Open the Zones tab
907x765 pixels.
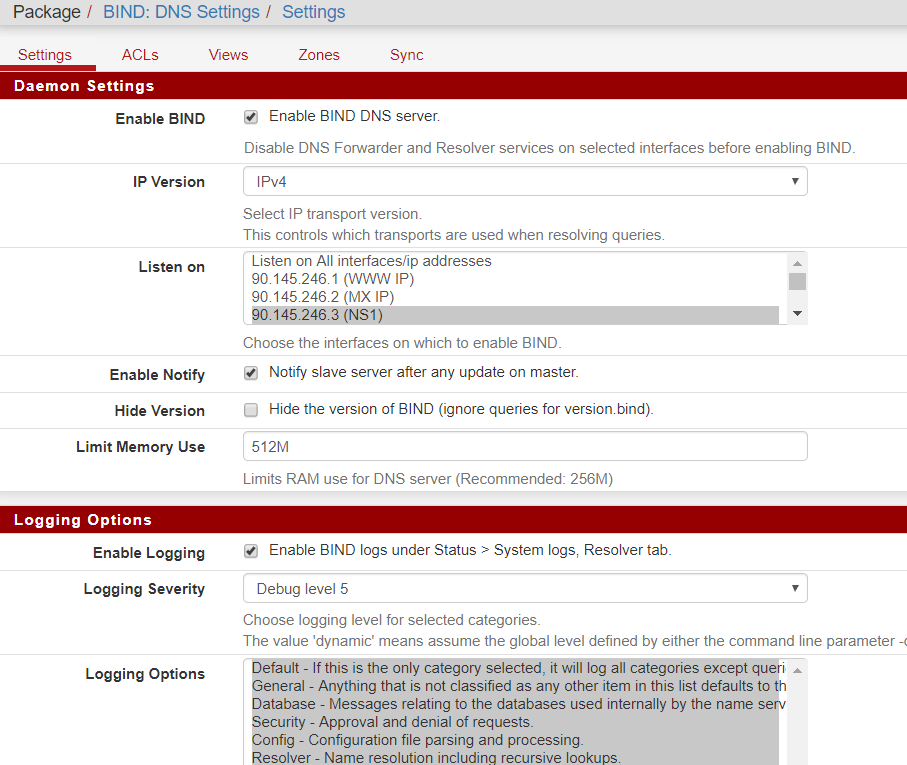coord(319,55)
